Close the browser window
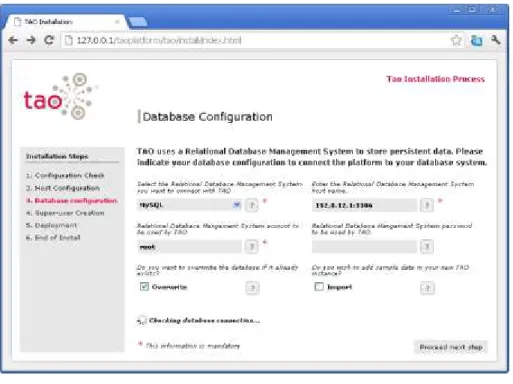The width and height of the screenshot is (513, 384). pyautogui.click(x=492, y=10)
